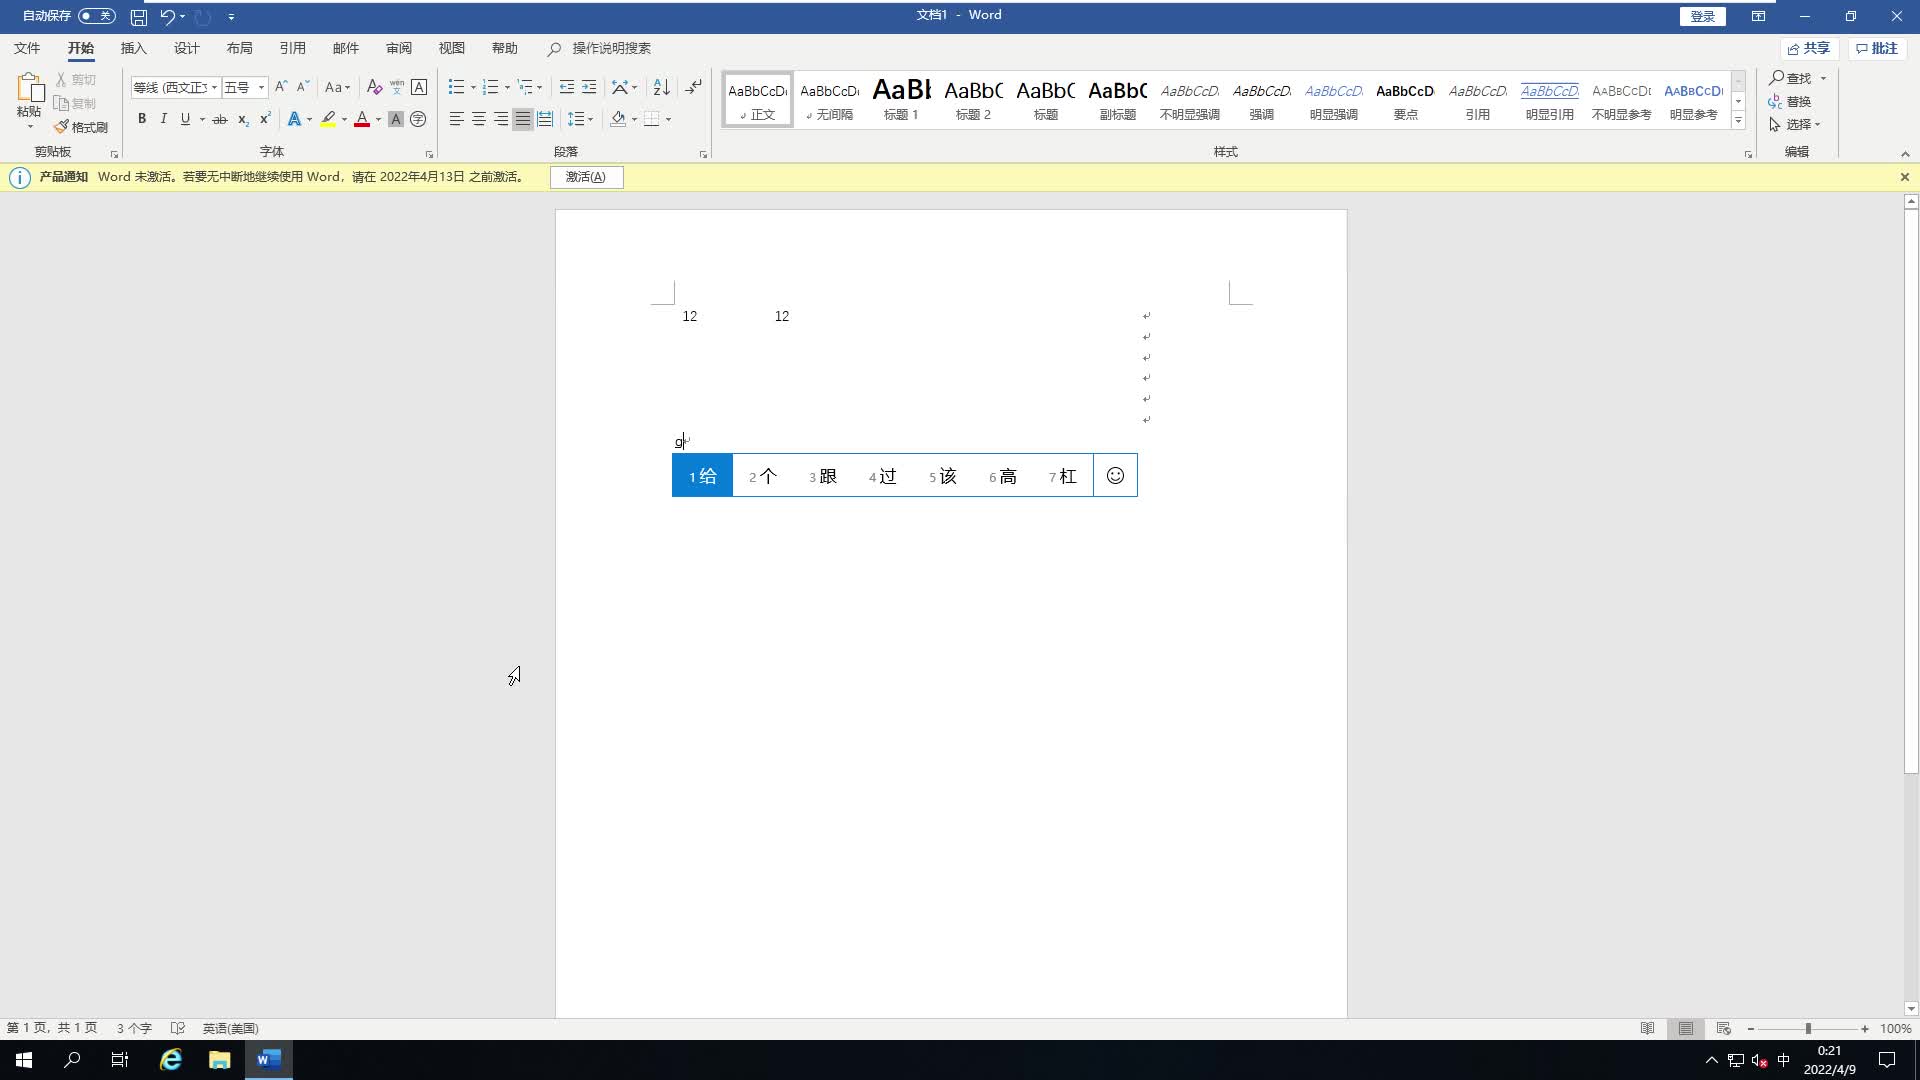Toggle Italic formatting
This screenshot has width=1920, height=1080.
(x=163, y=119)
